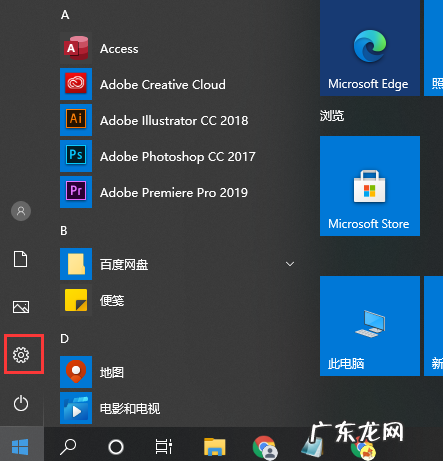
Task: Select the 浏览 tile group title
Action: pos(332,116)
